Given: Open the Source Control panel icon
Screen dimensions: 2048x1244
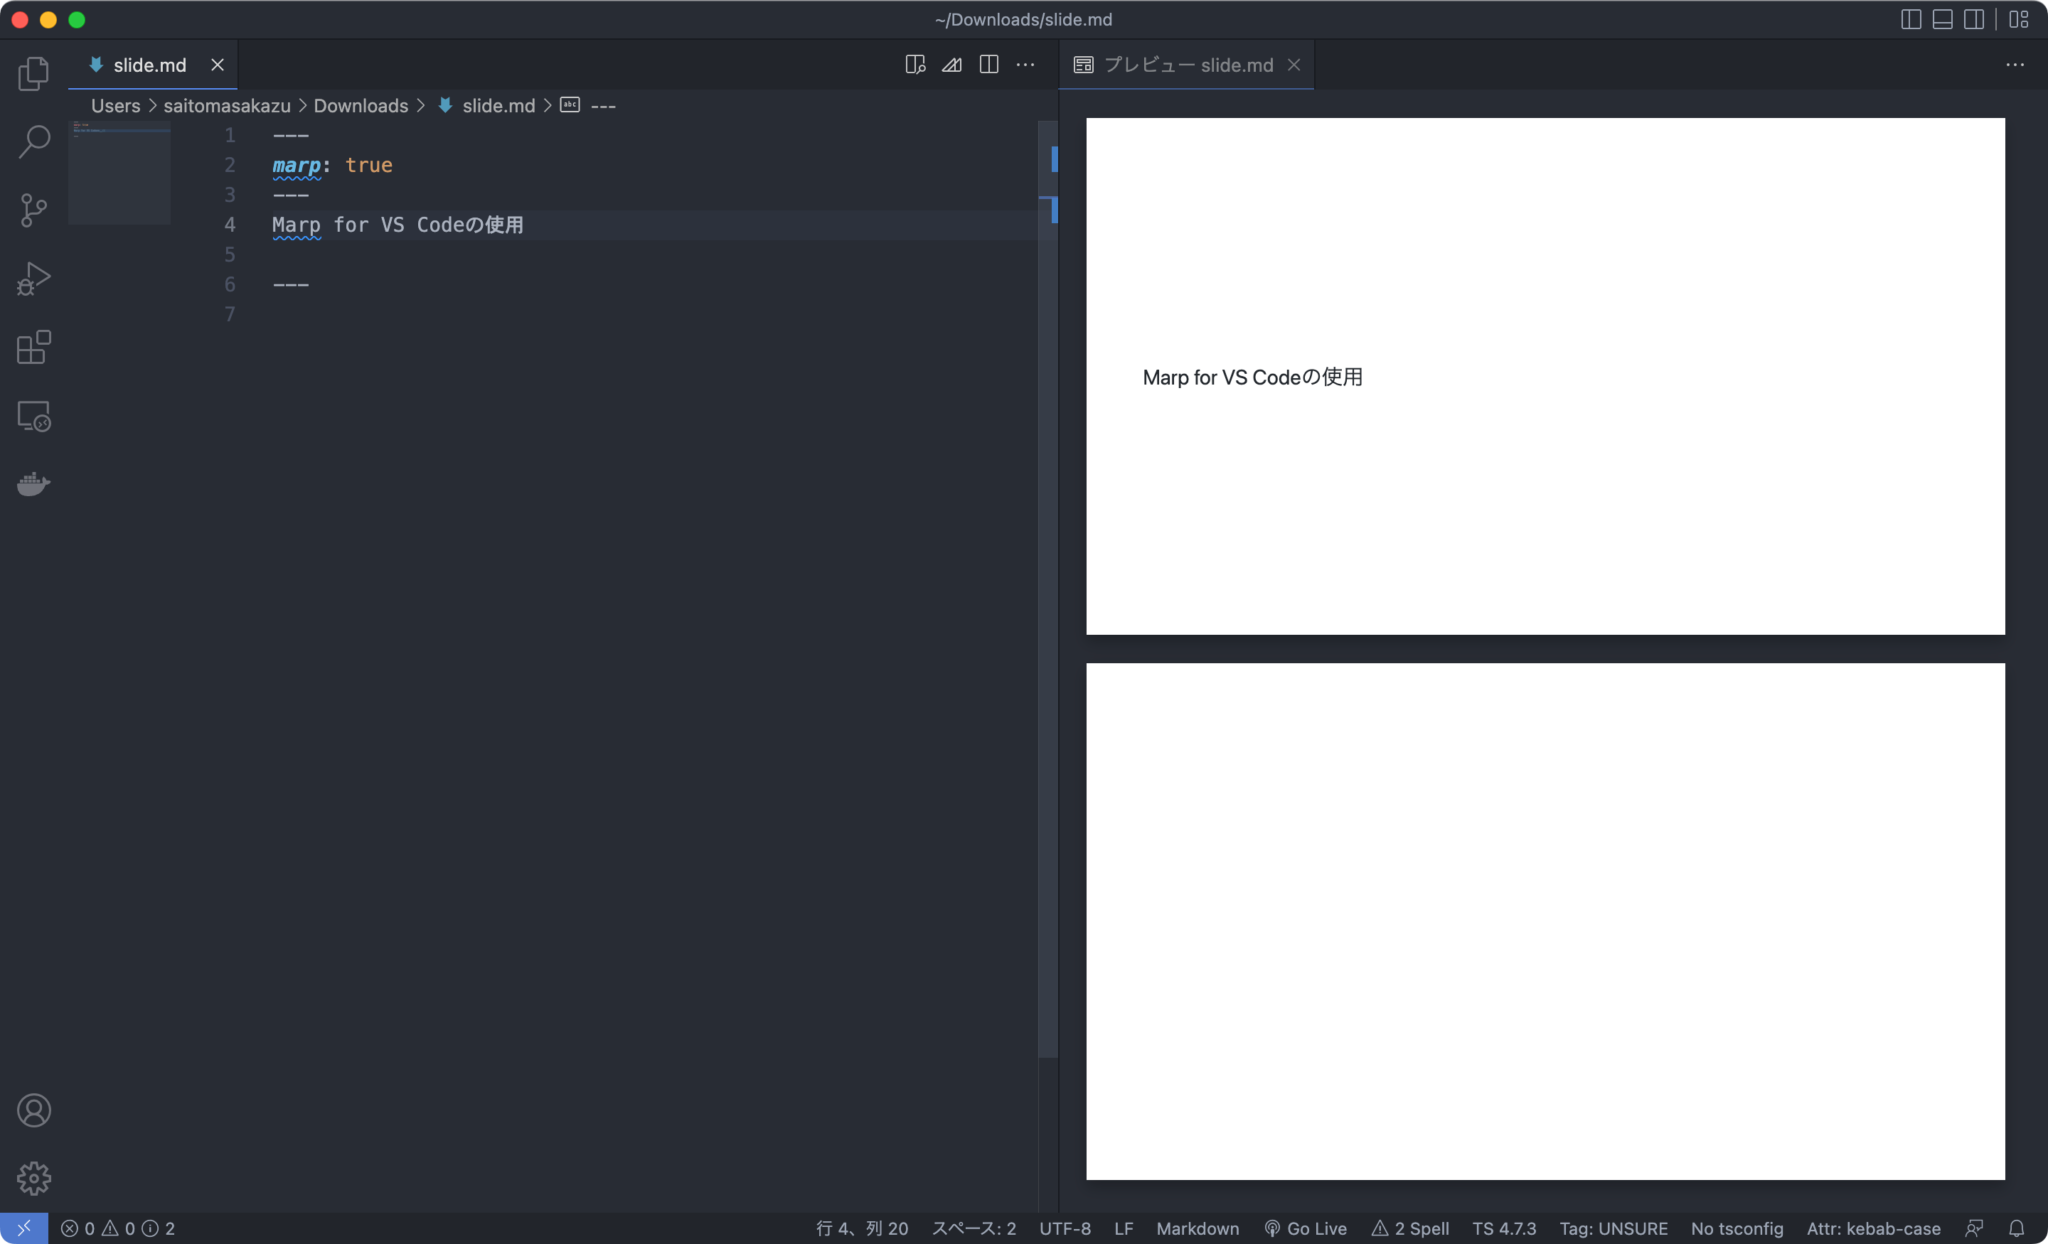Looking at the screenshot, I should point(34,210).
